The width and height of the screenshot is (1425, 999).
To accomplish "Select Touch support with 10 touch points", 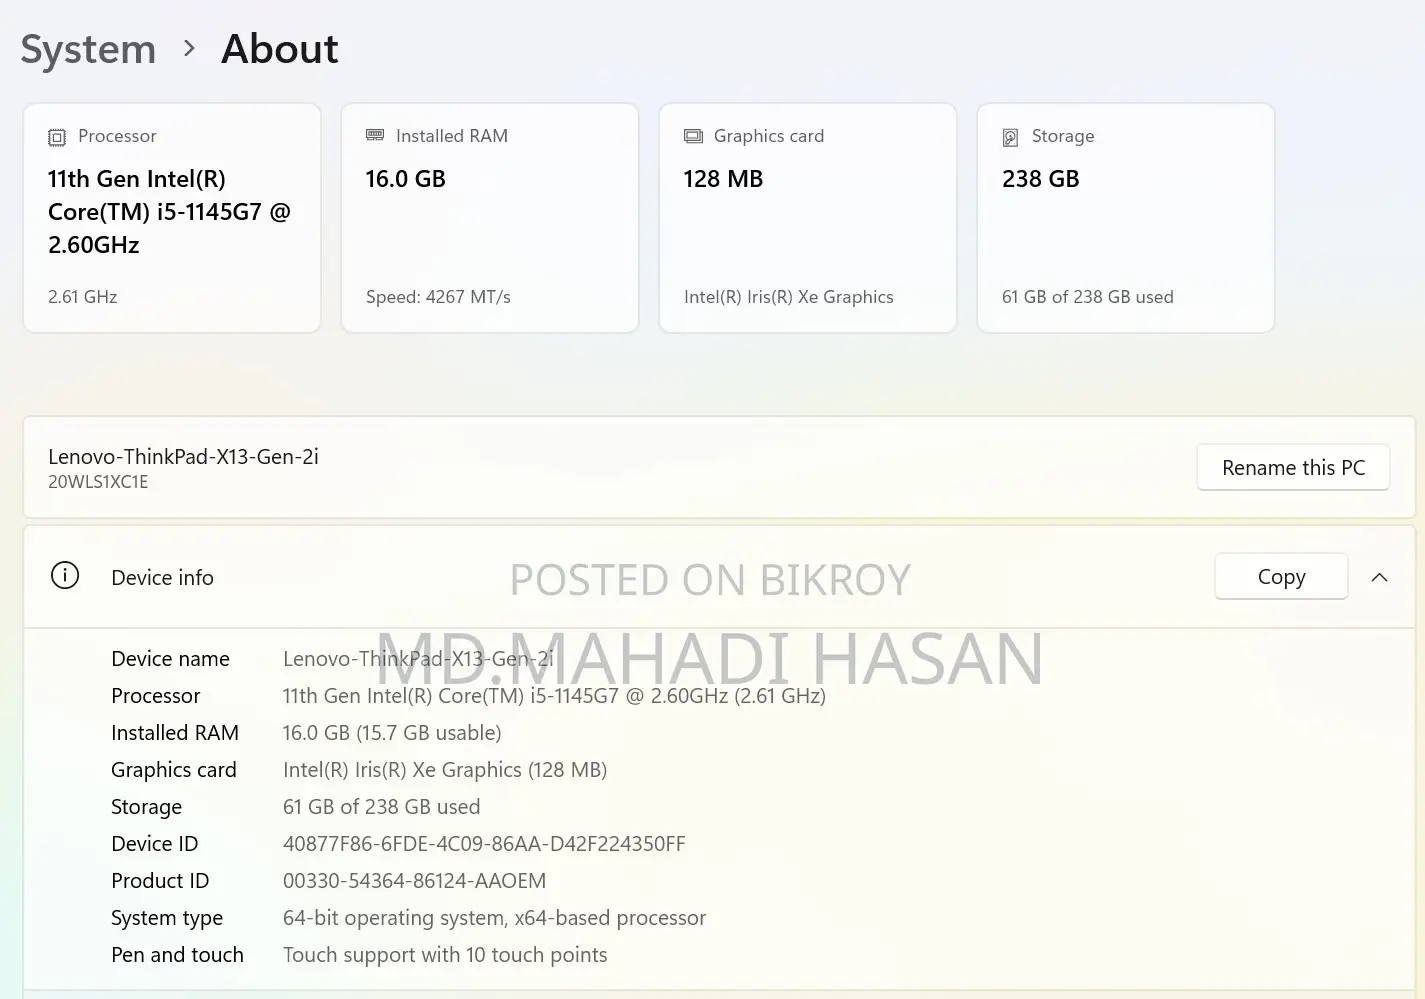I will (445, 955).
